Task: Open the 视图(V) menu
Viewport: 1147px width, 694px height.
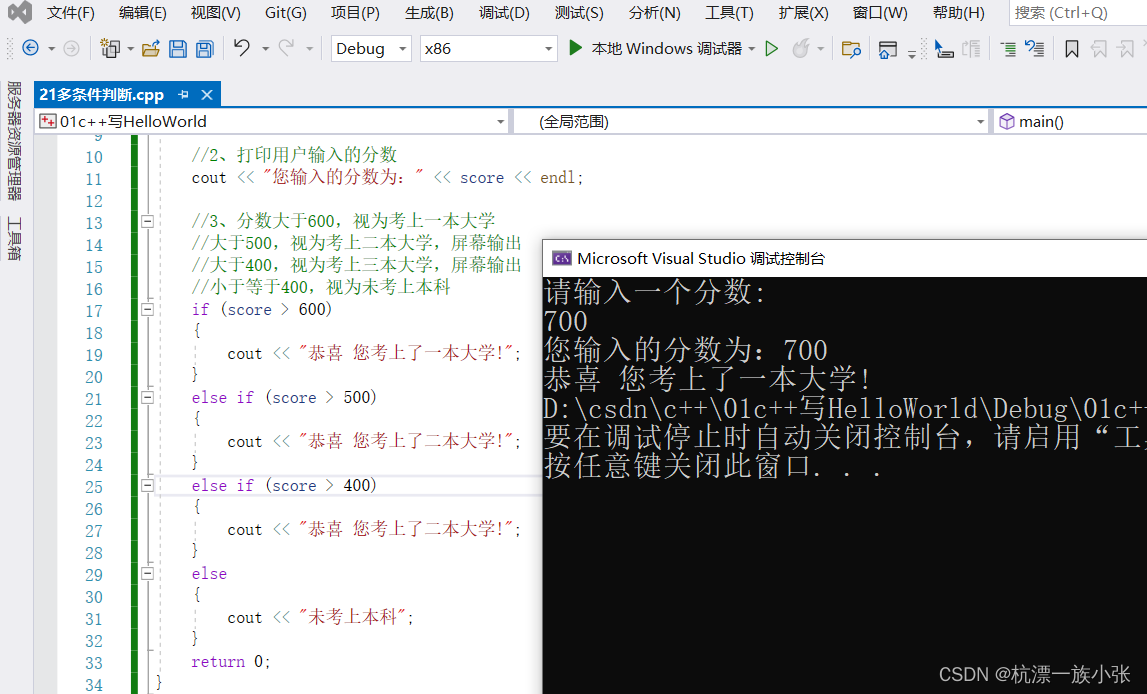Action: coord(216,12)
